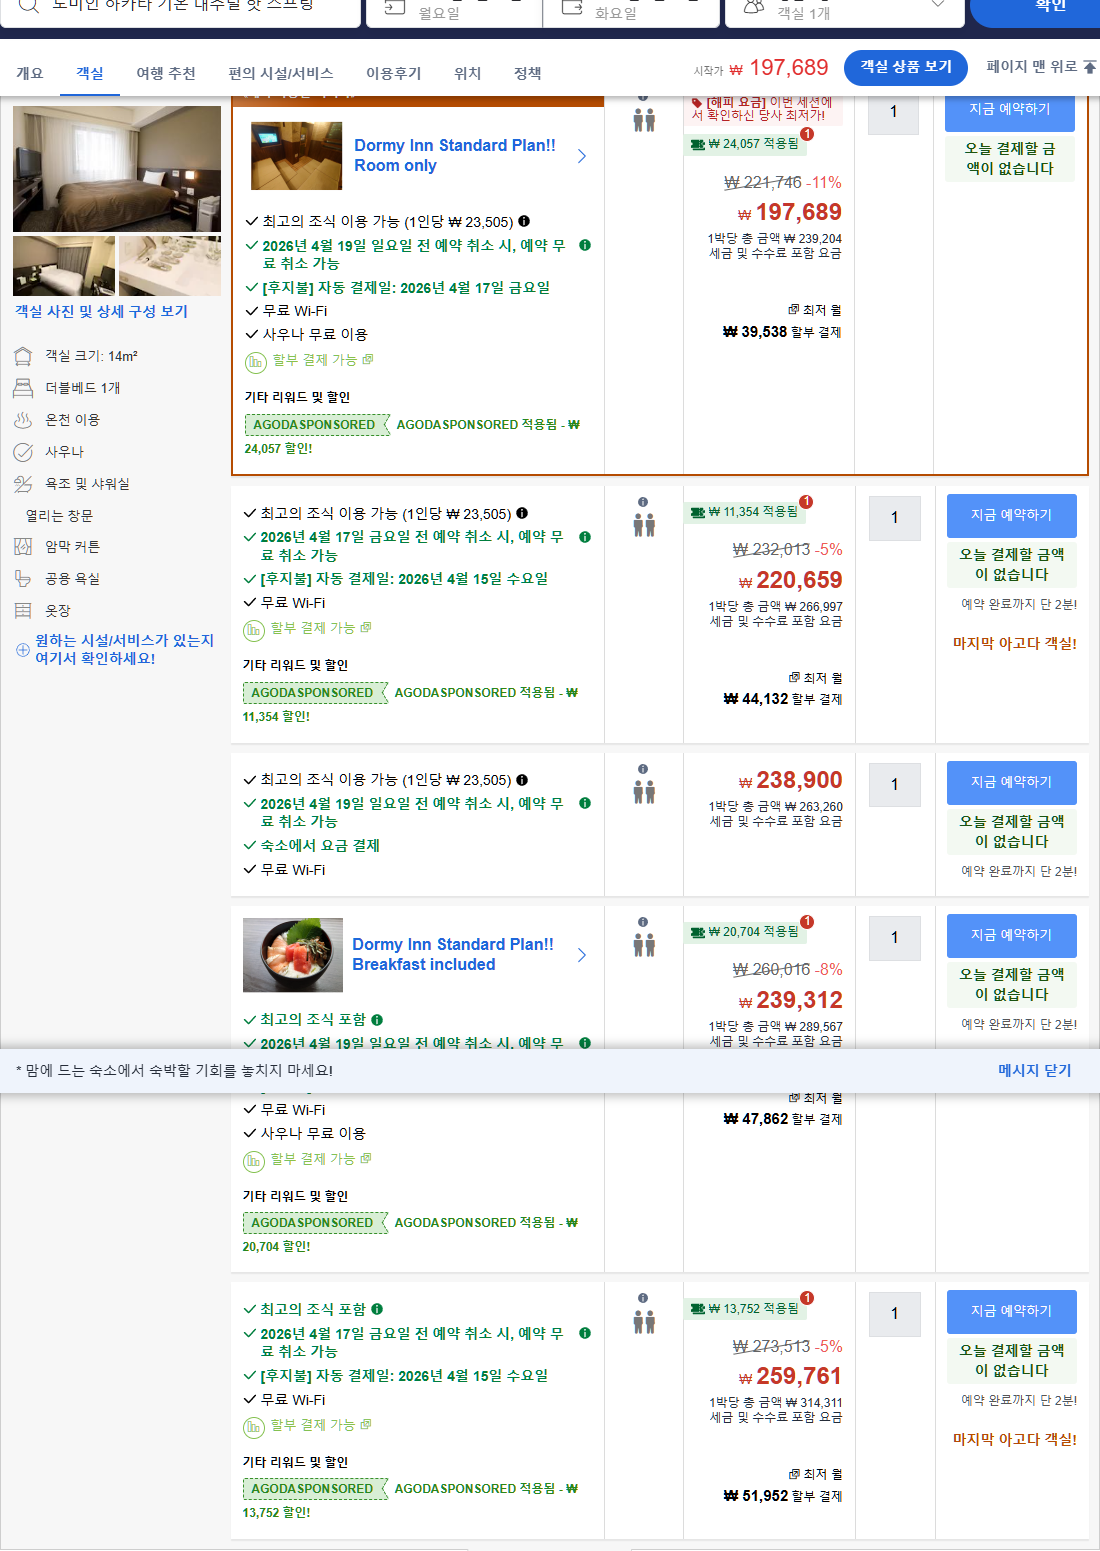
Task: Click the coupon icon showing ₩24,057 applied
Action: [698, 145]
